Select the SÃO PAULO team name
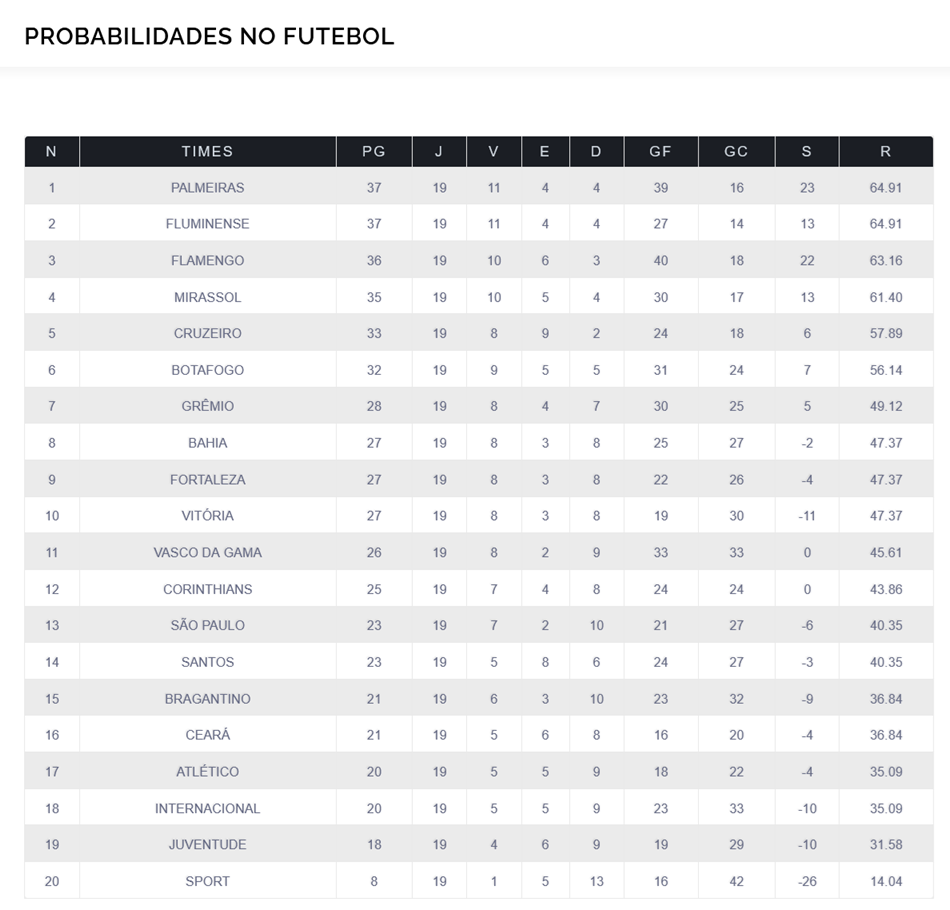The height and width of the screenshot is (910, 950). [207, 625]
